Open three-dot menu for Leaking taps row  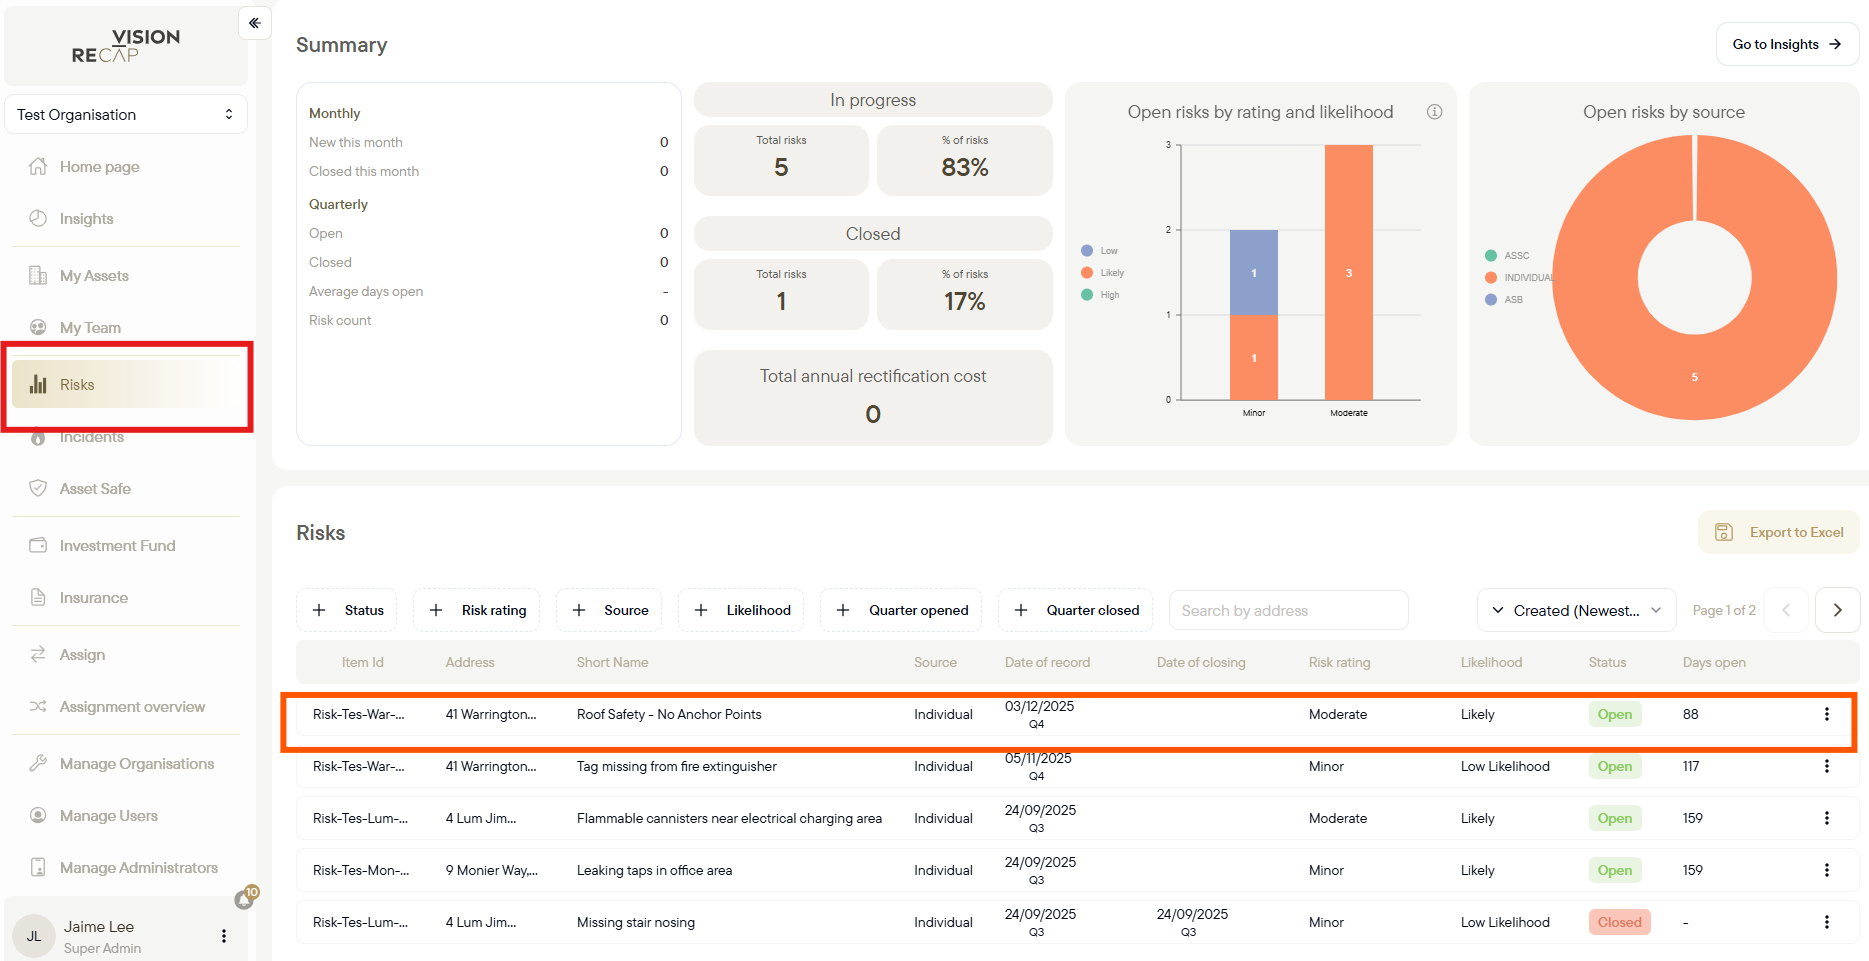(x=1826, y=870)
